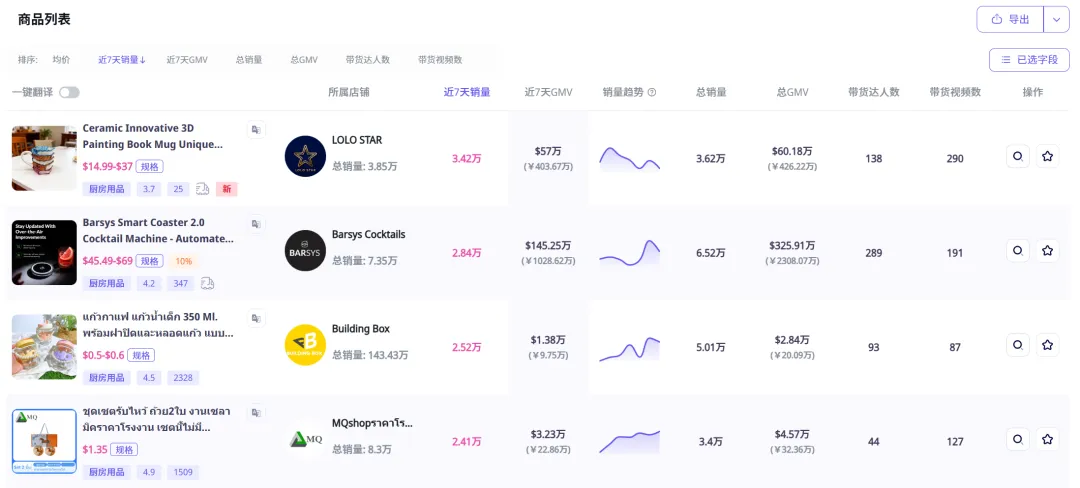Click the search icon for the Ceramic Mug row

coord(1017,157)
